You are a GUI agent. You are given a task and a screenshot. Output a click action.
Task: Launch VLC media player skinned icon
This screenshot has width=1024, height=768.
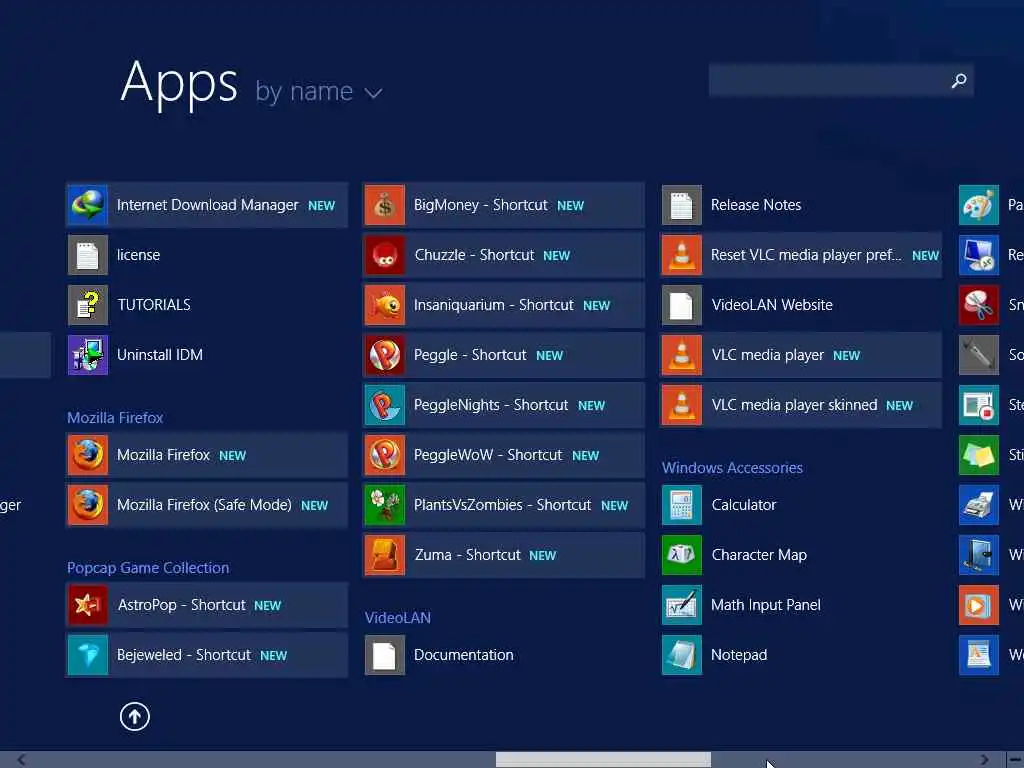coord(682,405)
